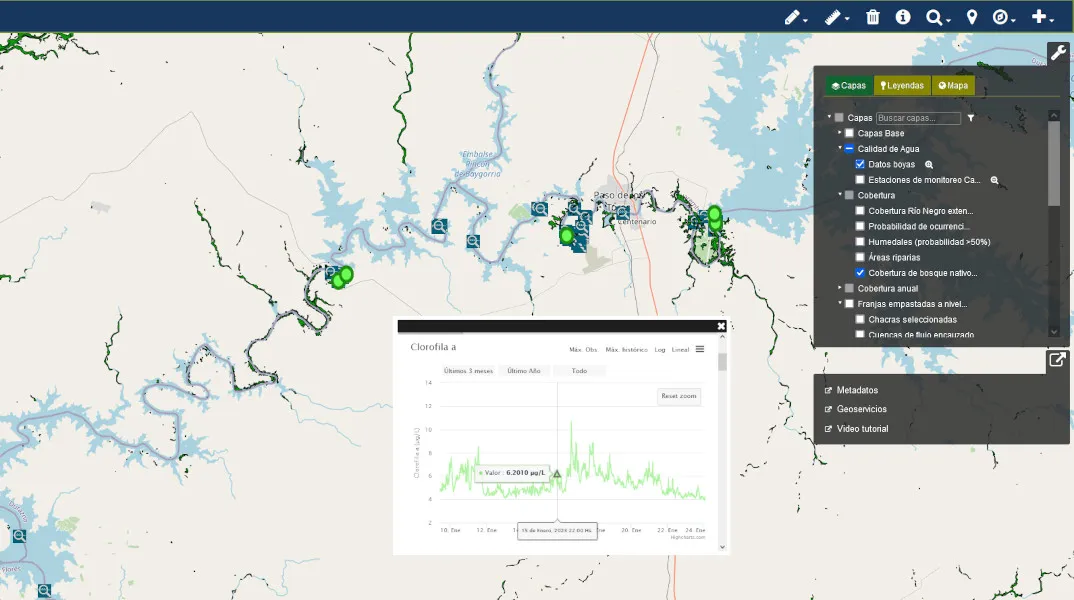Uncheck the Datos boyas layer
This screenshot has height=600, width=1074.
pos(860,164)
